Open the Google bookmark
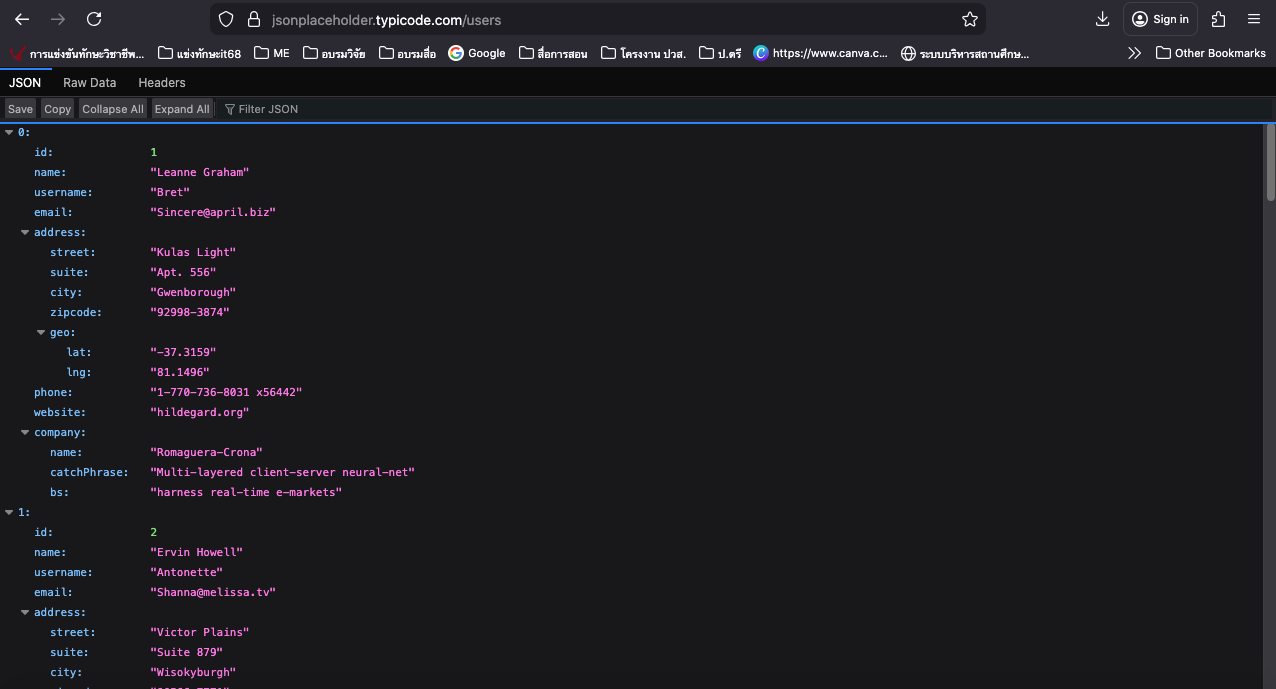 click(x=477, y=53)
